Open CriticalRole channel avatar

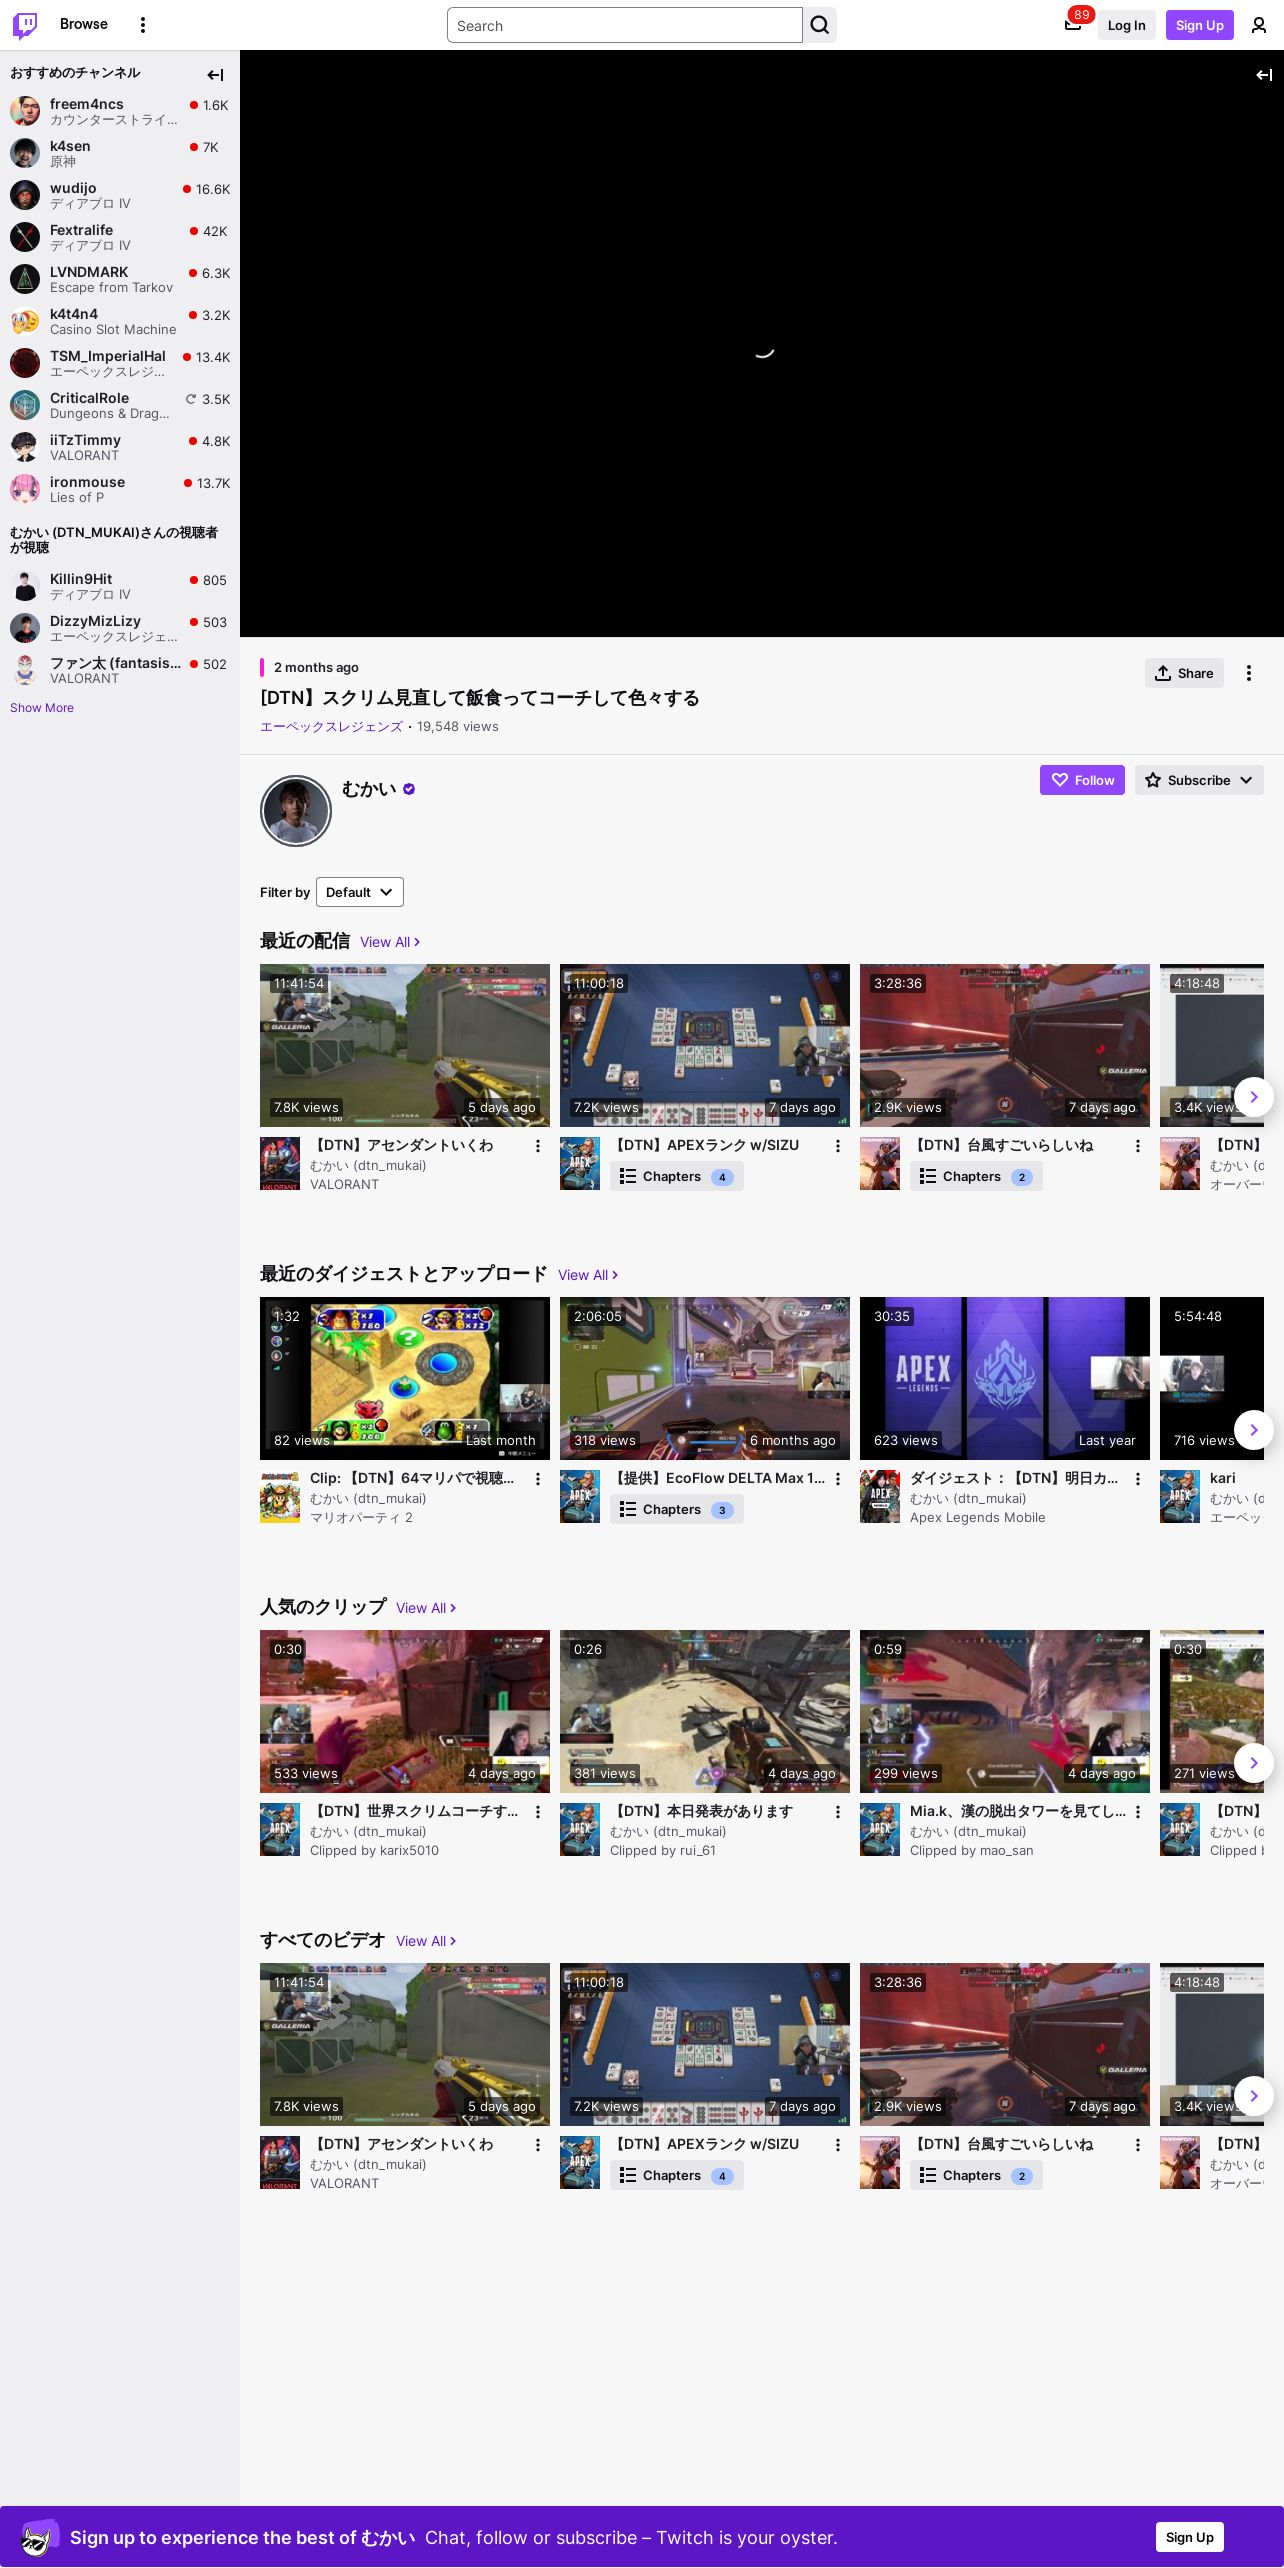tap(25, 405)
